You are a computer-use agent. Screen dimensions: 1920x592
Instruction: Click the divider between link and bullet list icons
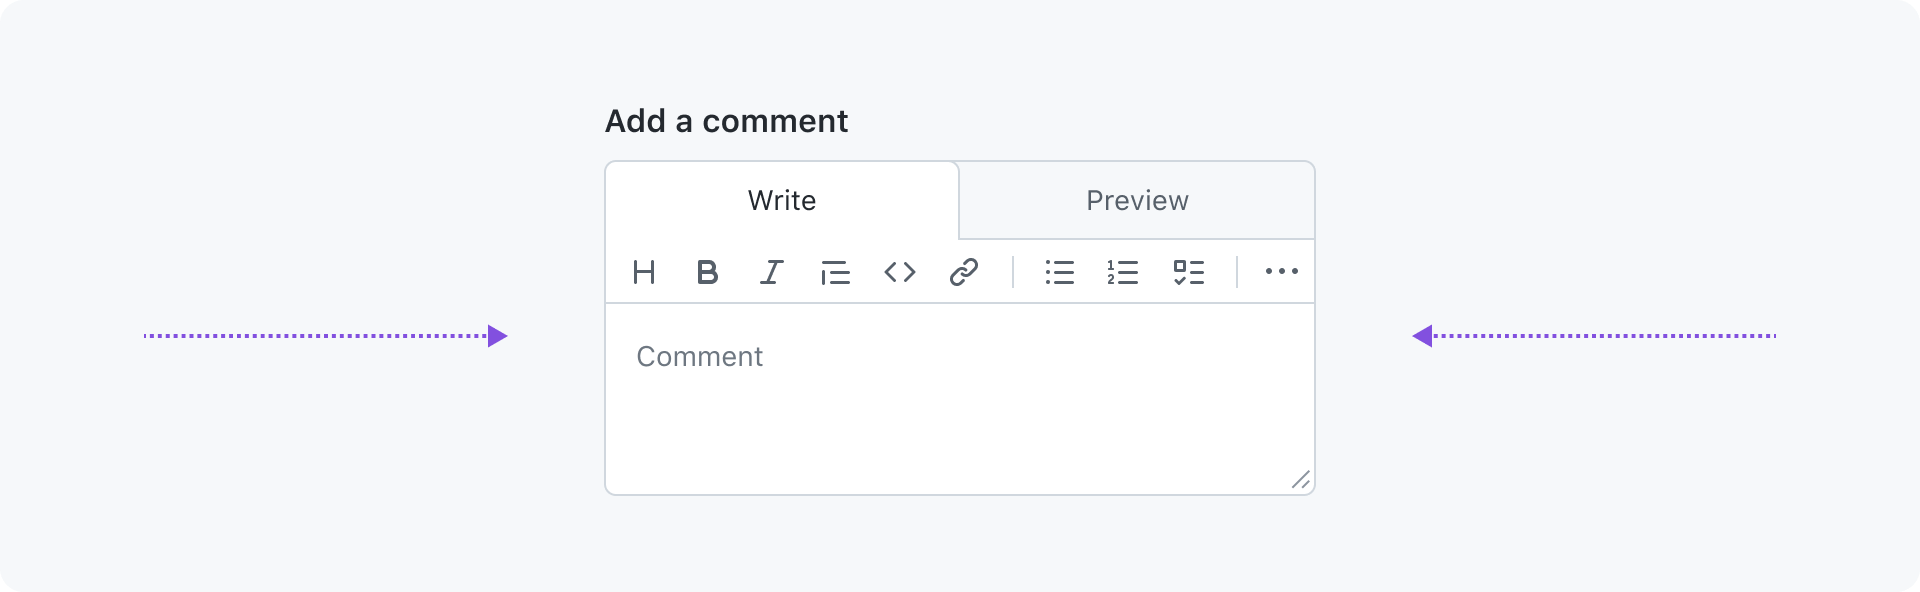[1013, 272]
